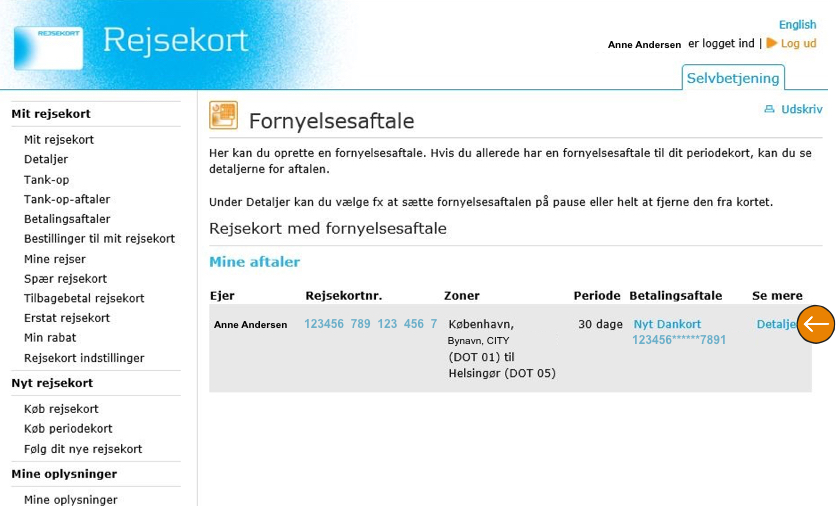Open Følg dit nye rejsekort

coord(83,449)
